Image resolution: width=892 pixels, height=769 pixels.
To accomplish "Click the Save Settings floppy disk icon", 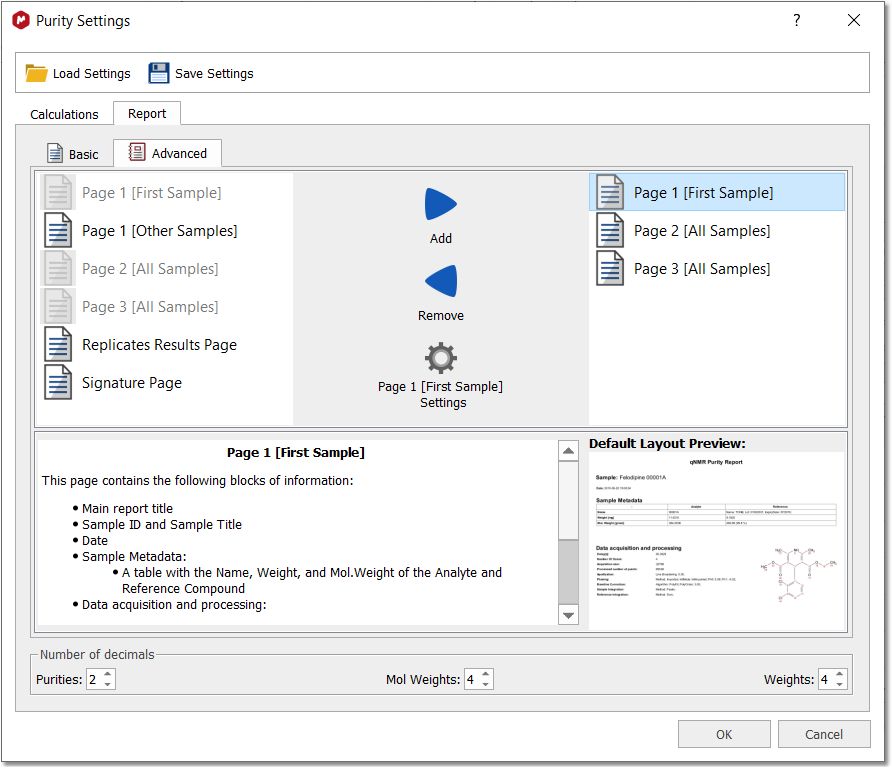I will click(159, 73).
